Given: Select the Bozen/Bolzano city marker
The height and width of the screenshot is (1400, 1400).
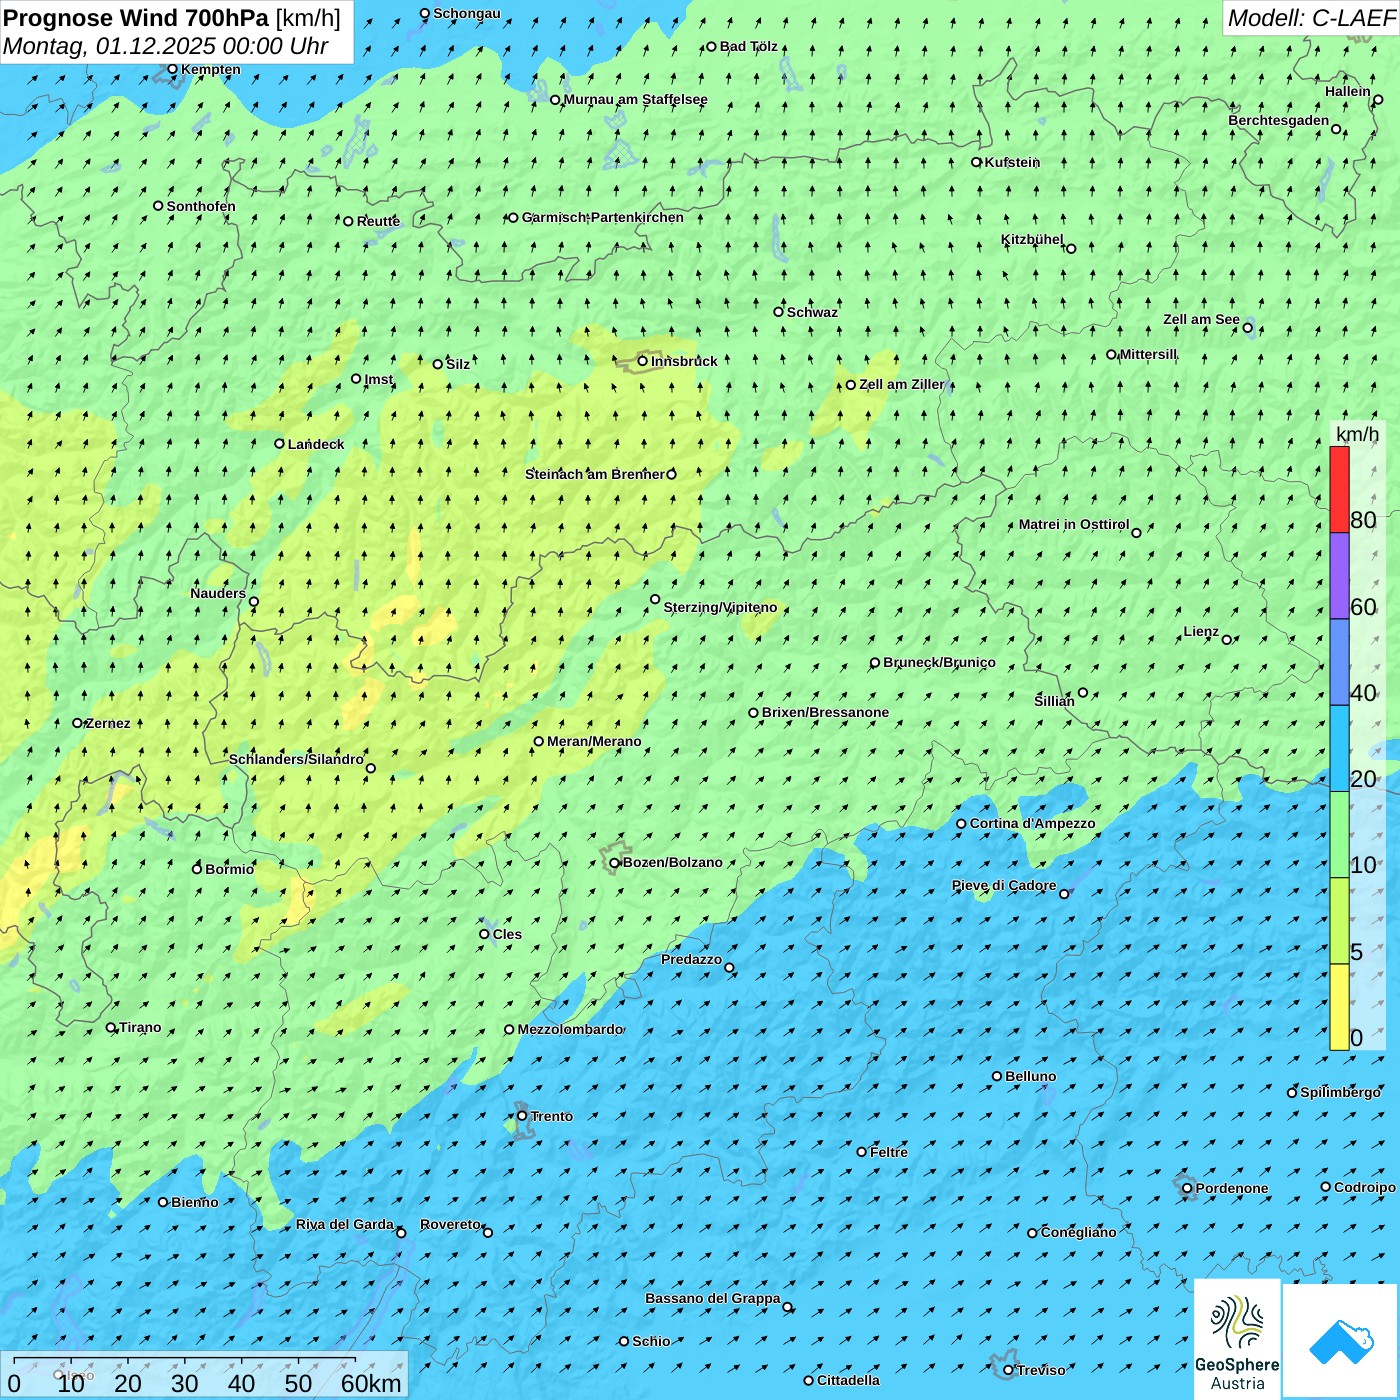Looking at the screenshot, I should (615, 863).
